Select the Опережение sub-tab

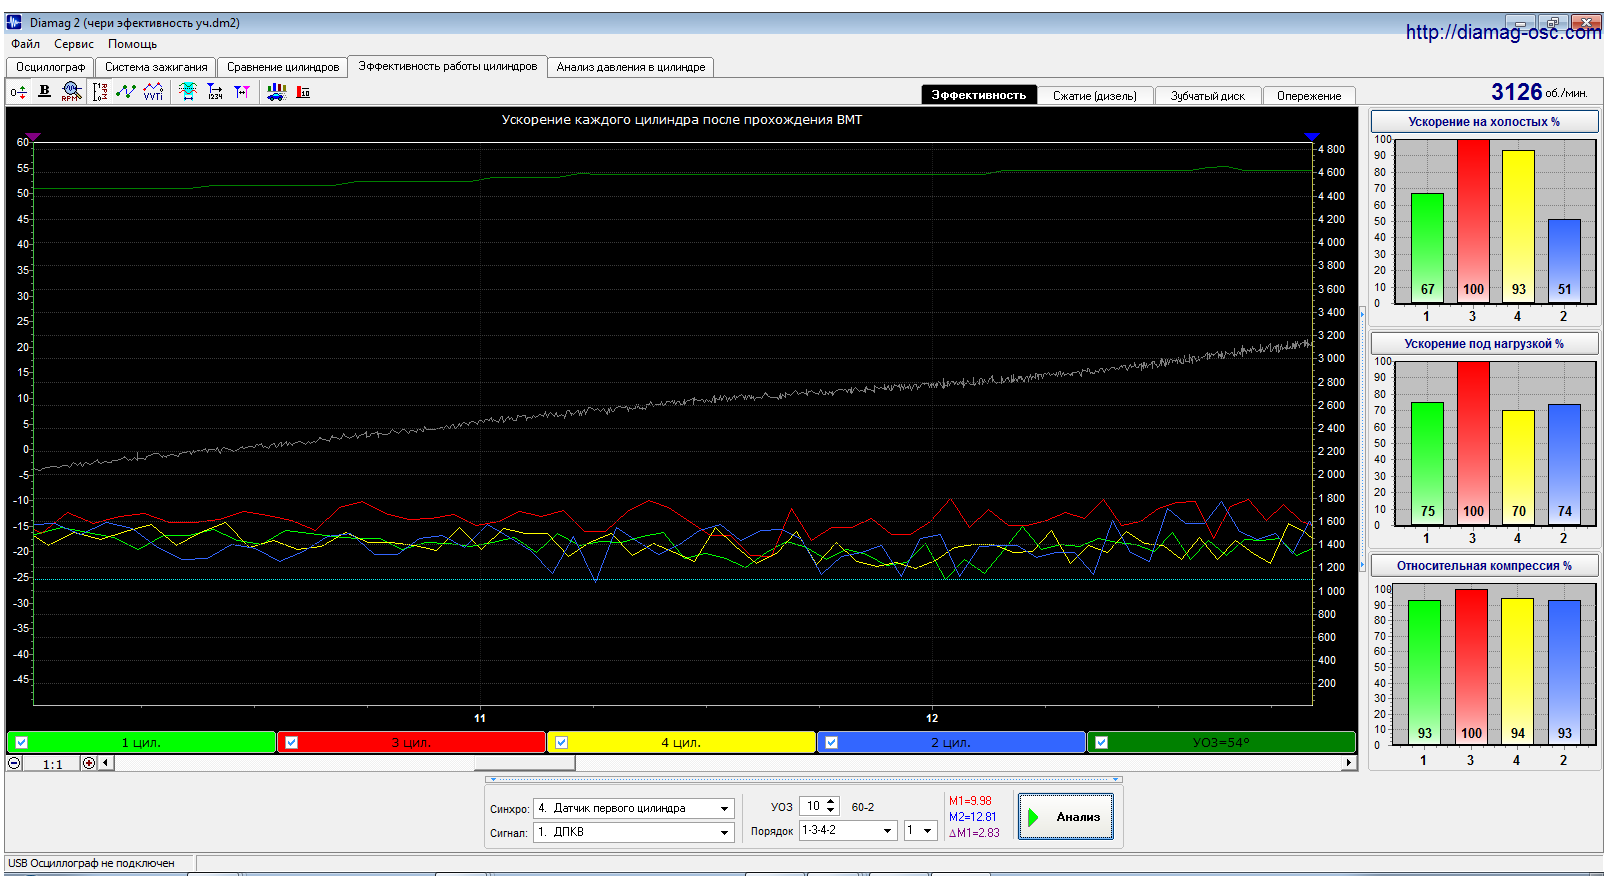point(1309,95)
